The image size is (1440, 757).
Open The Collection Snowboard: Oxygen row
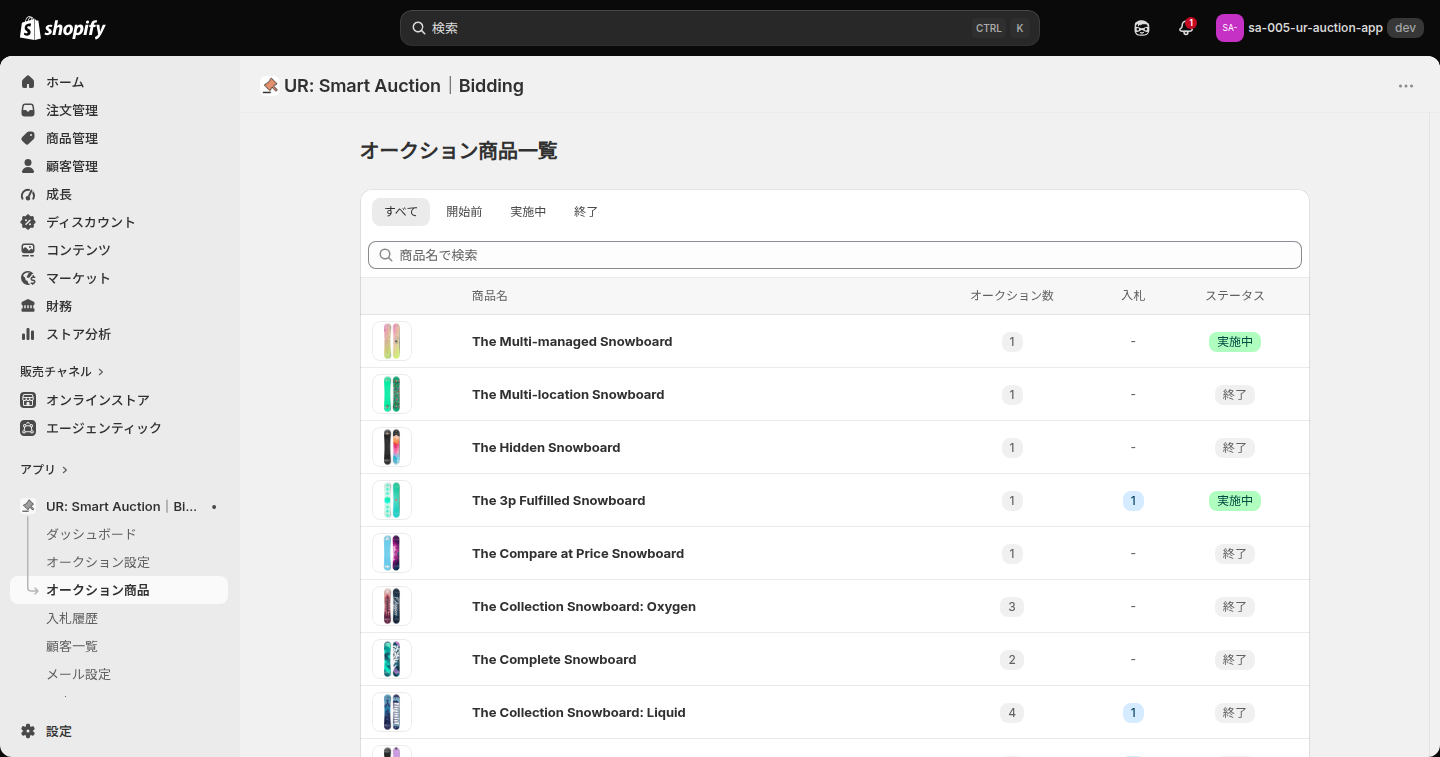(835, 606)
